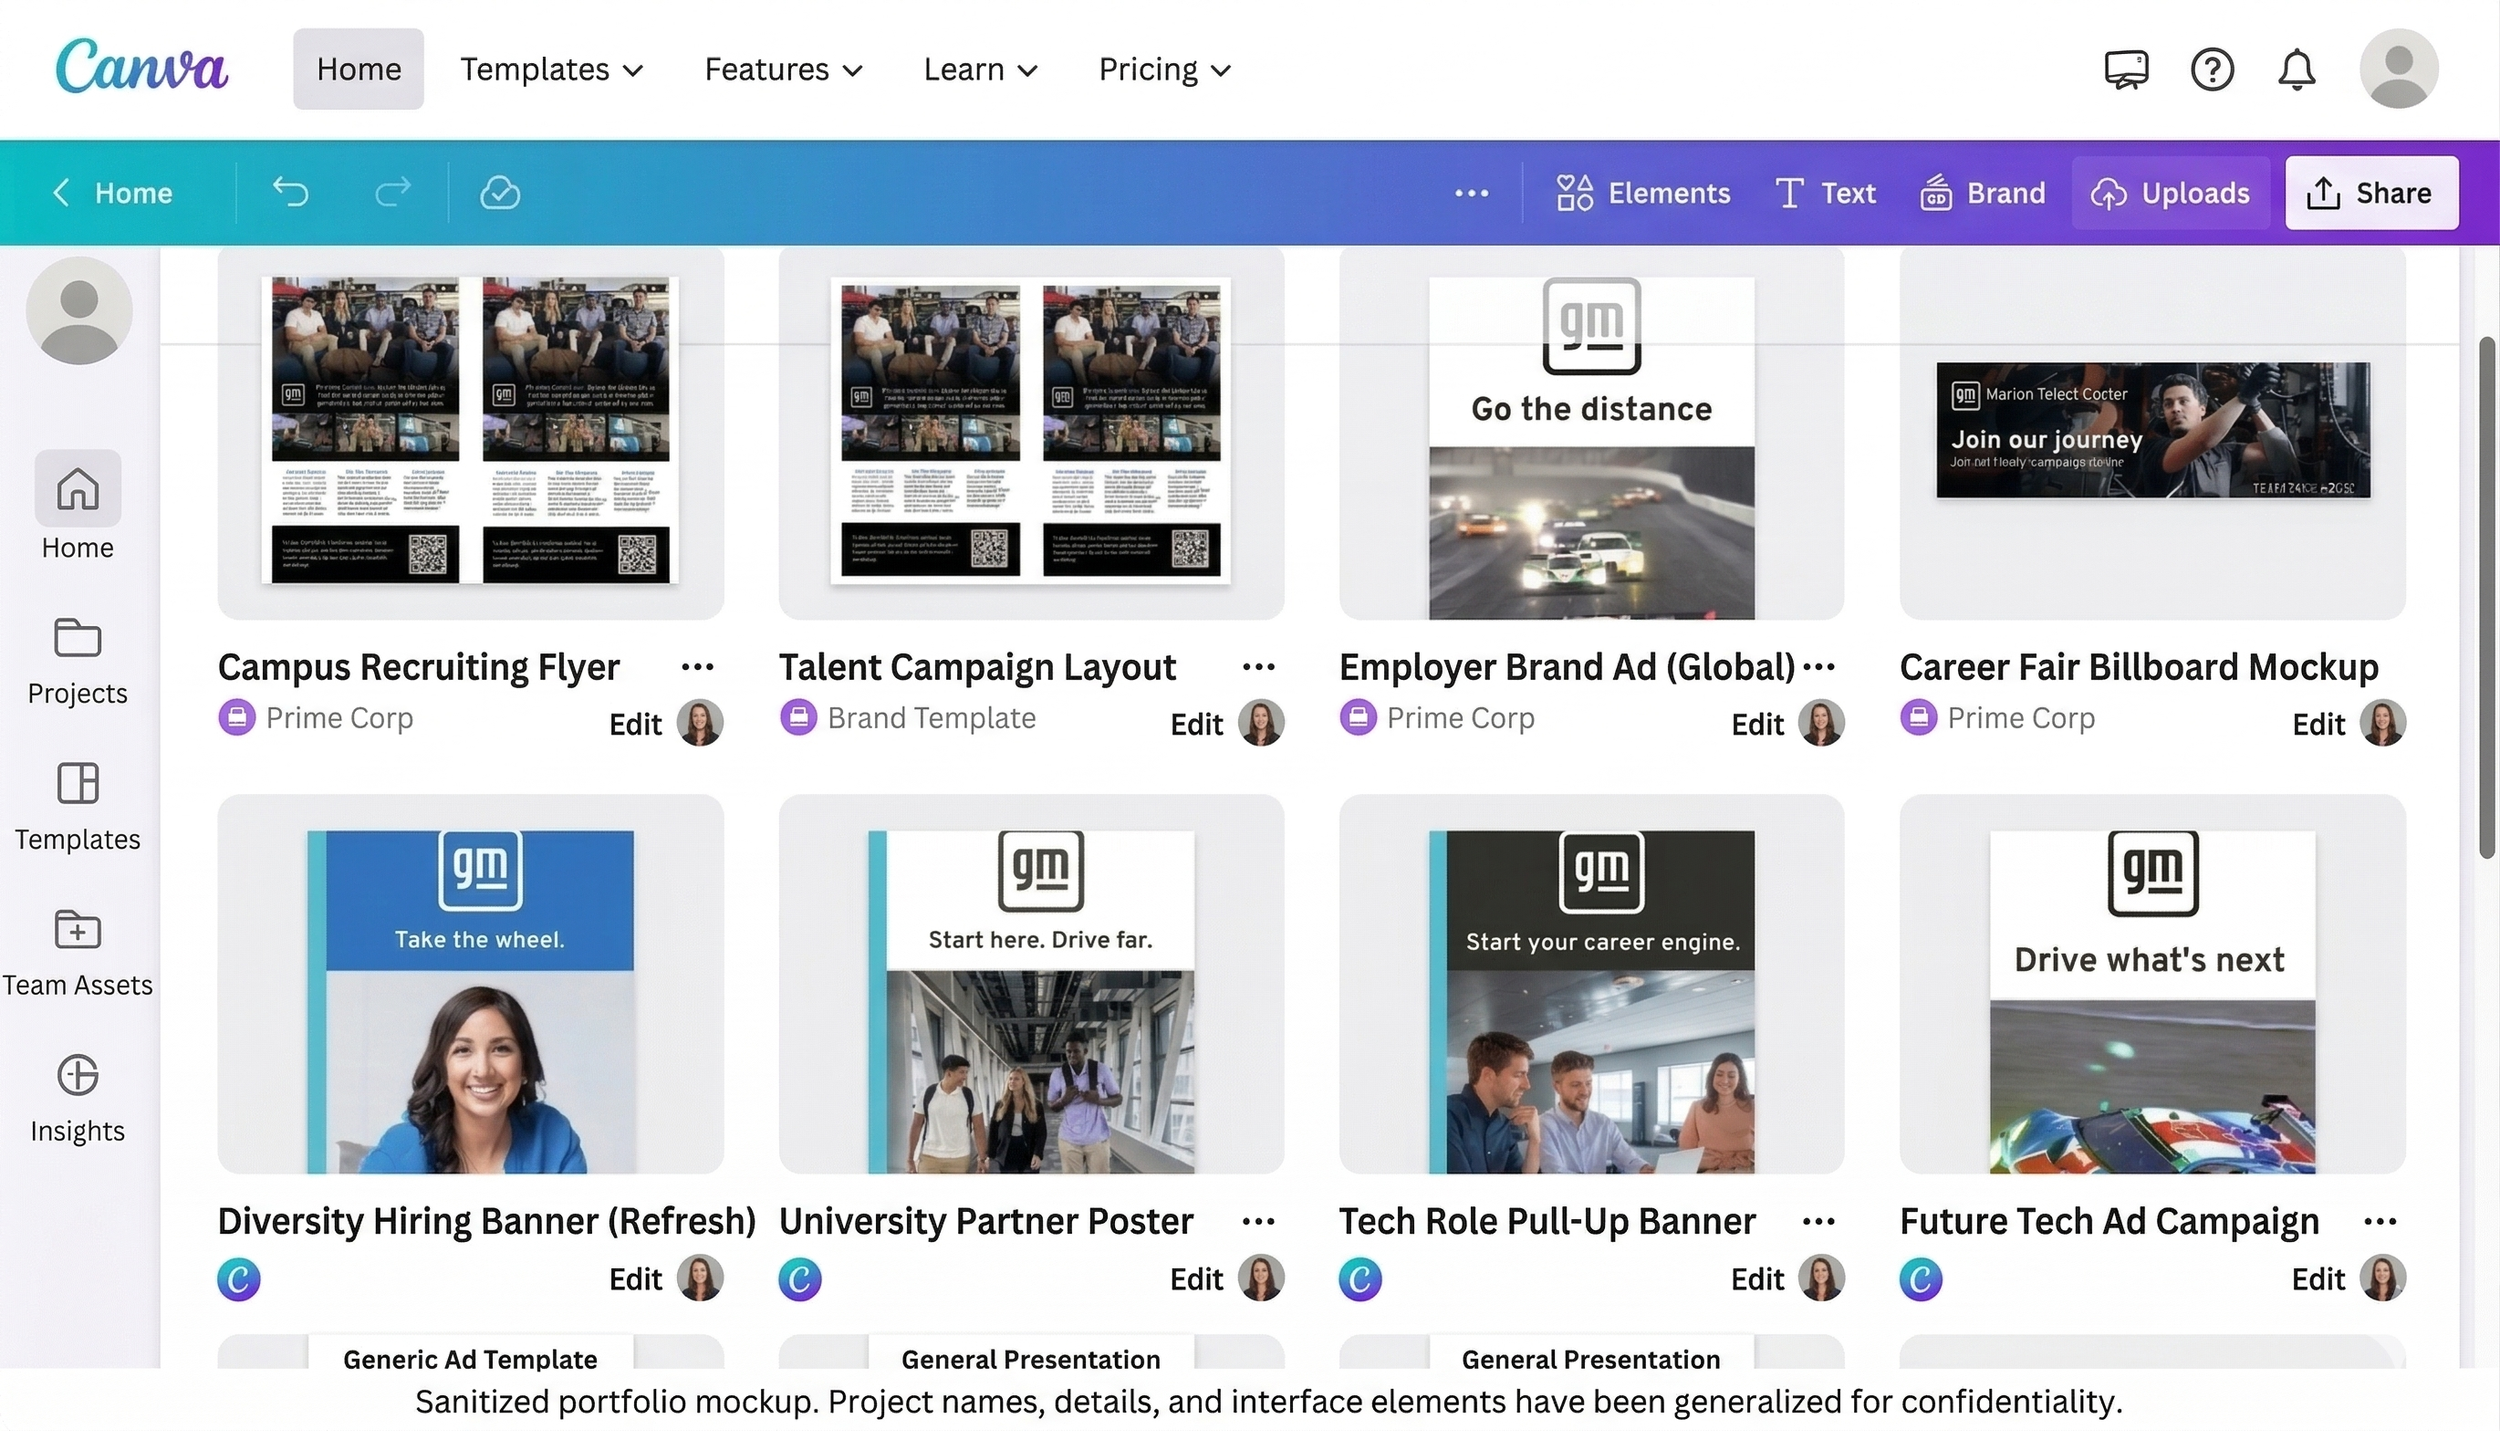
Task: Open the Elements panel
Action: point(1643,193)
